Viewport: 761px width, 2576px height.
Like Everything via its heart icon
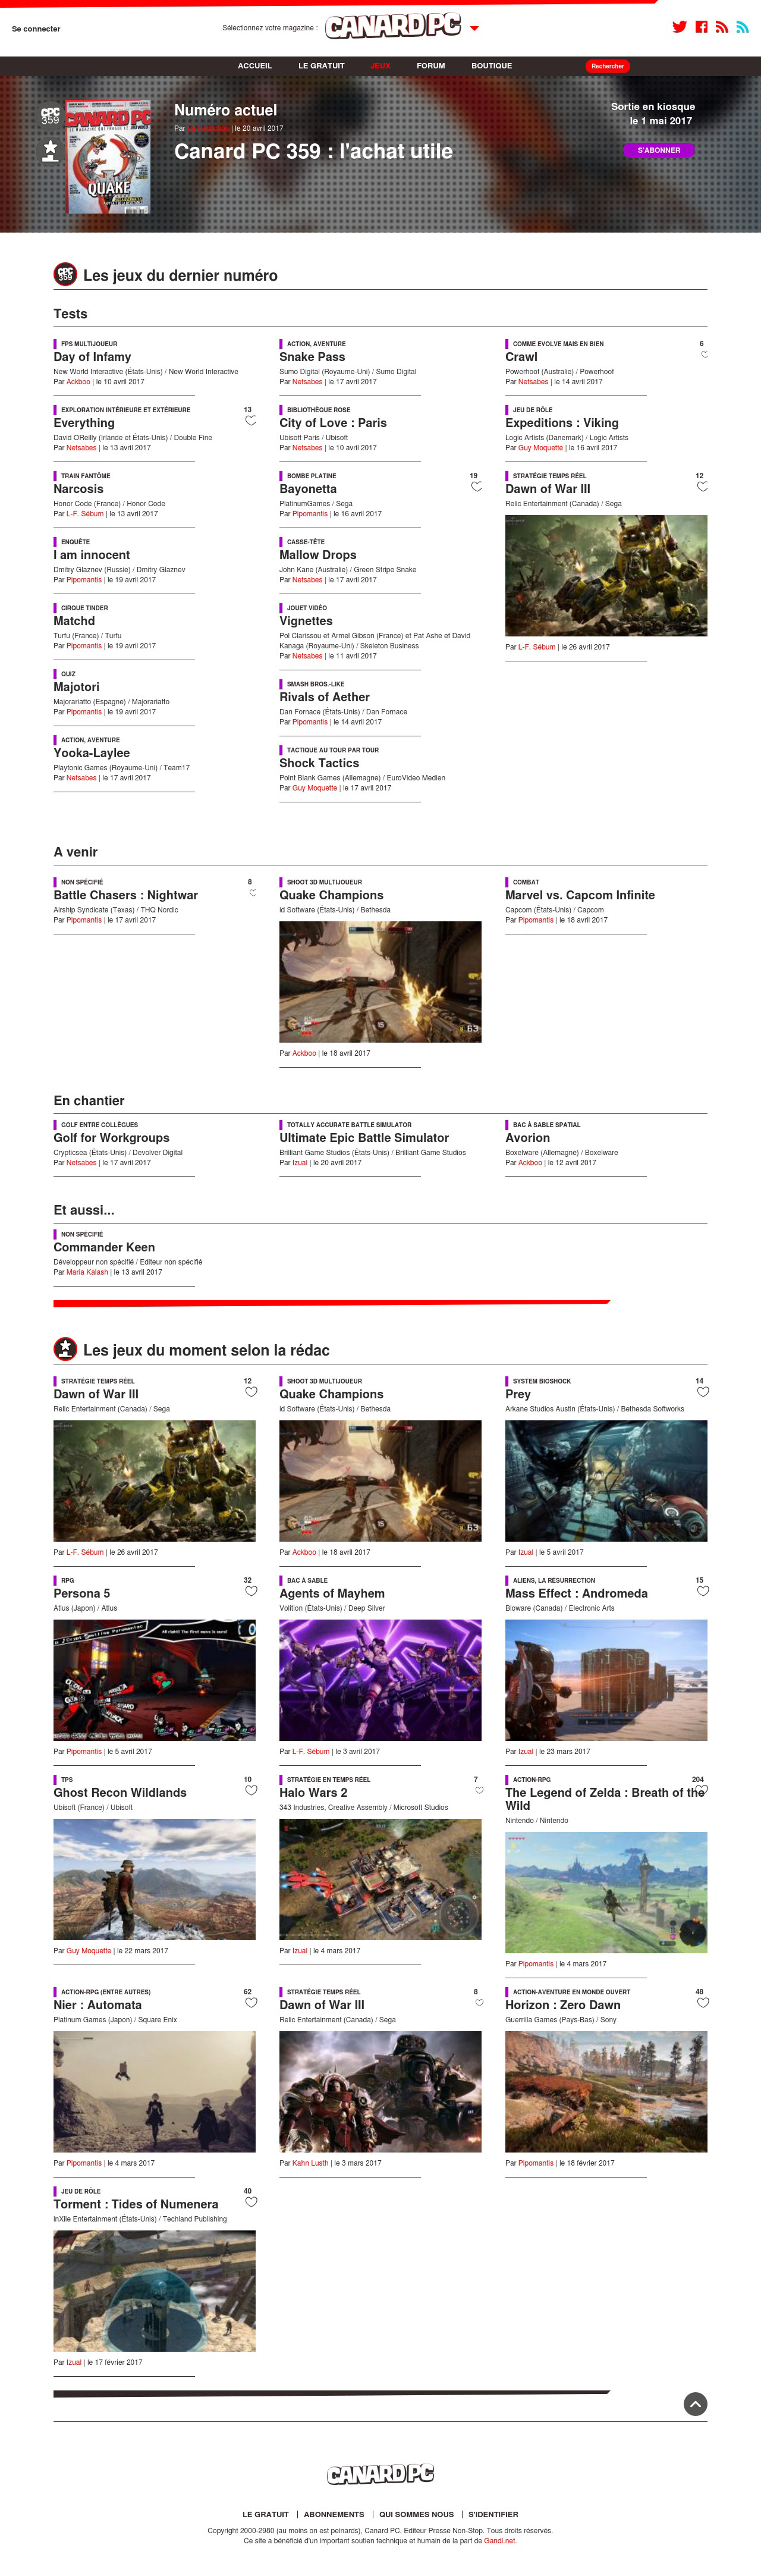point(251,420)
